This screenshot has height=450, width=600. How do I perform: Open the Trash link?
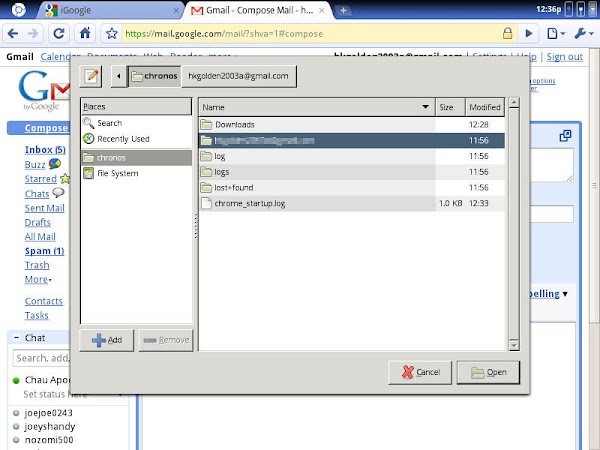click(37, 265)
